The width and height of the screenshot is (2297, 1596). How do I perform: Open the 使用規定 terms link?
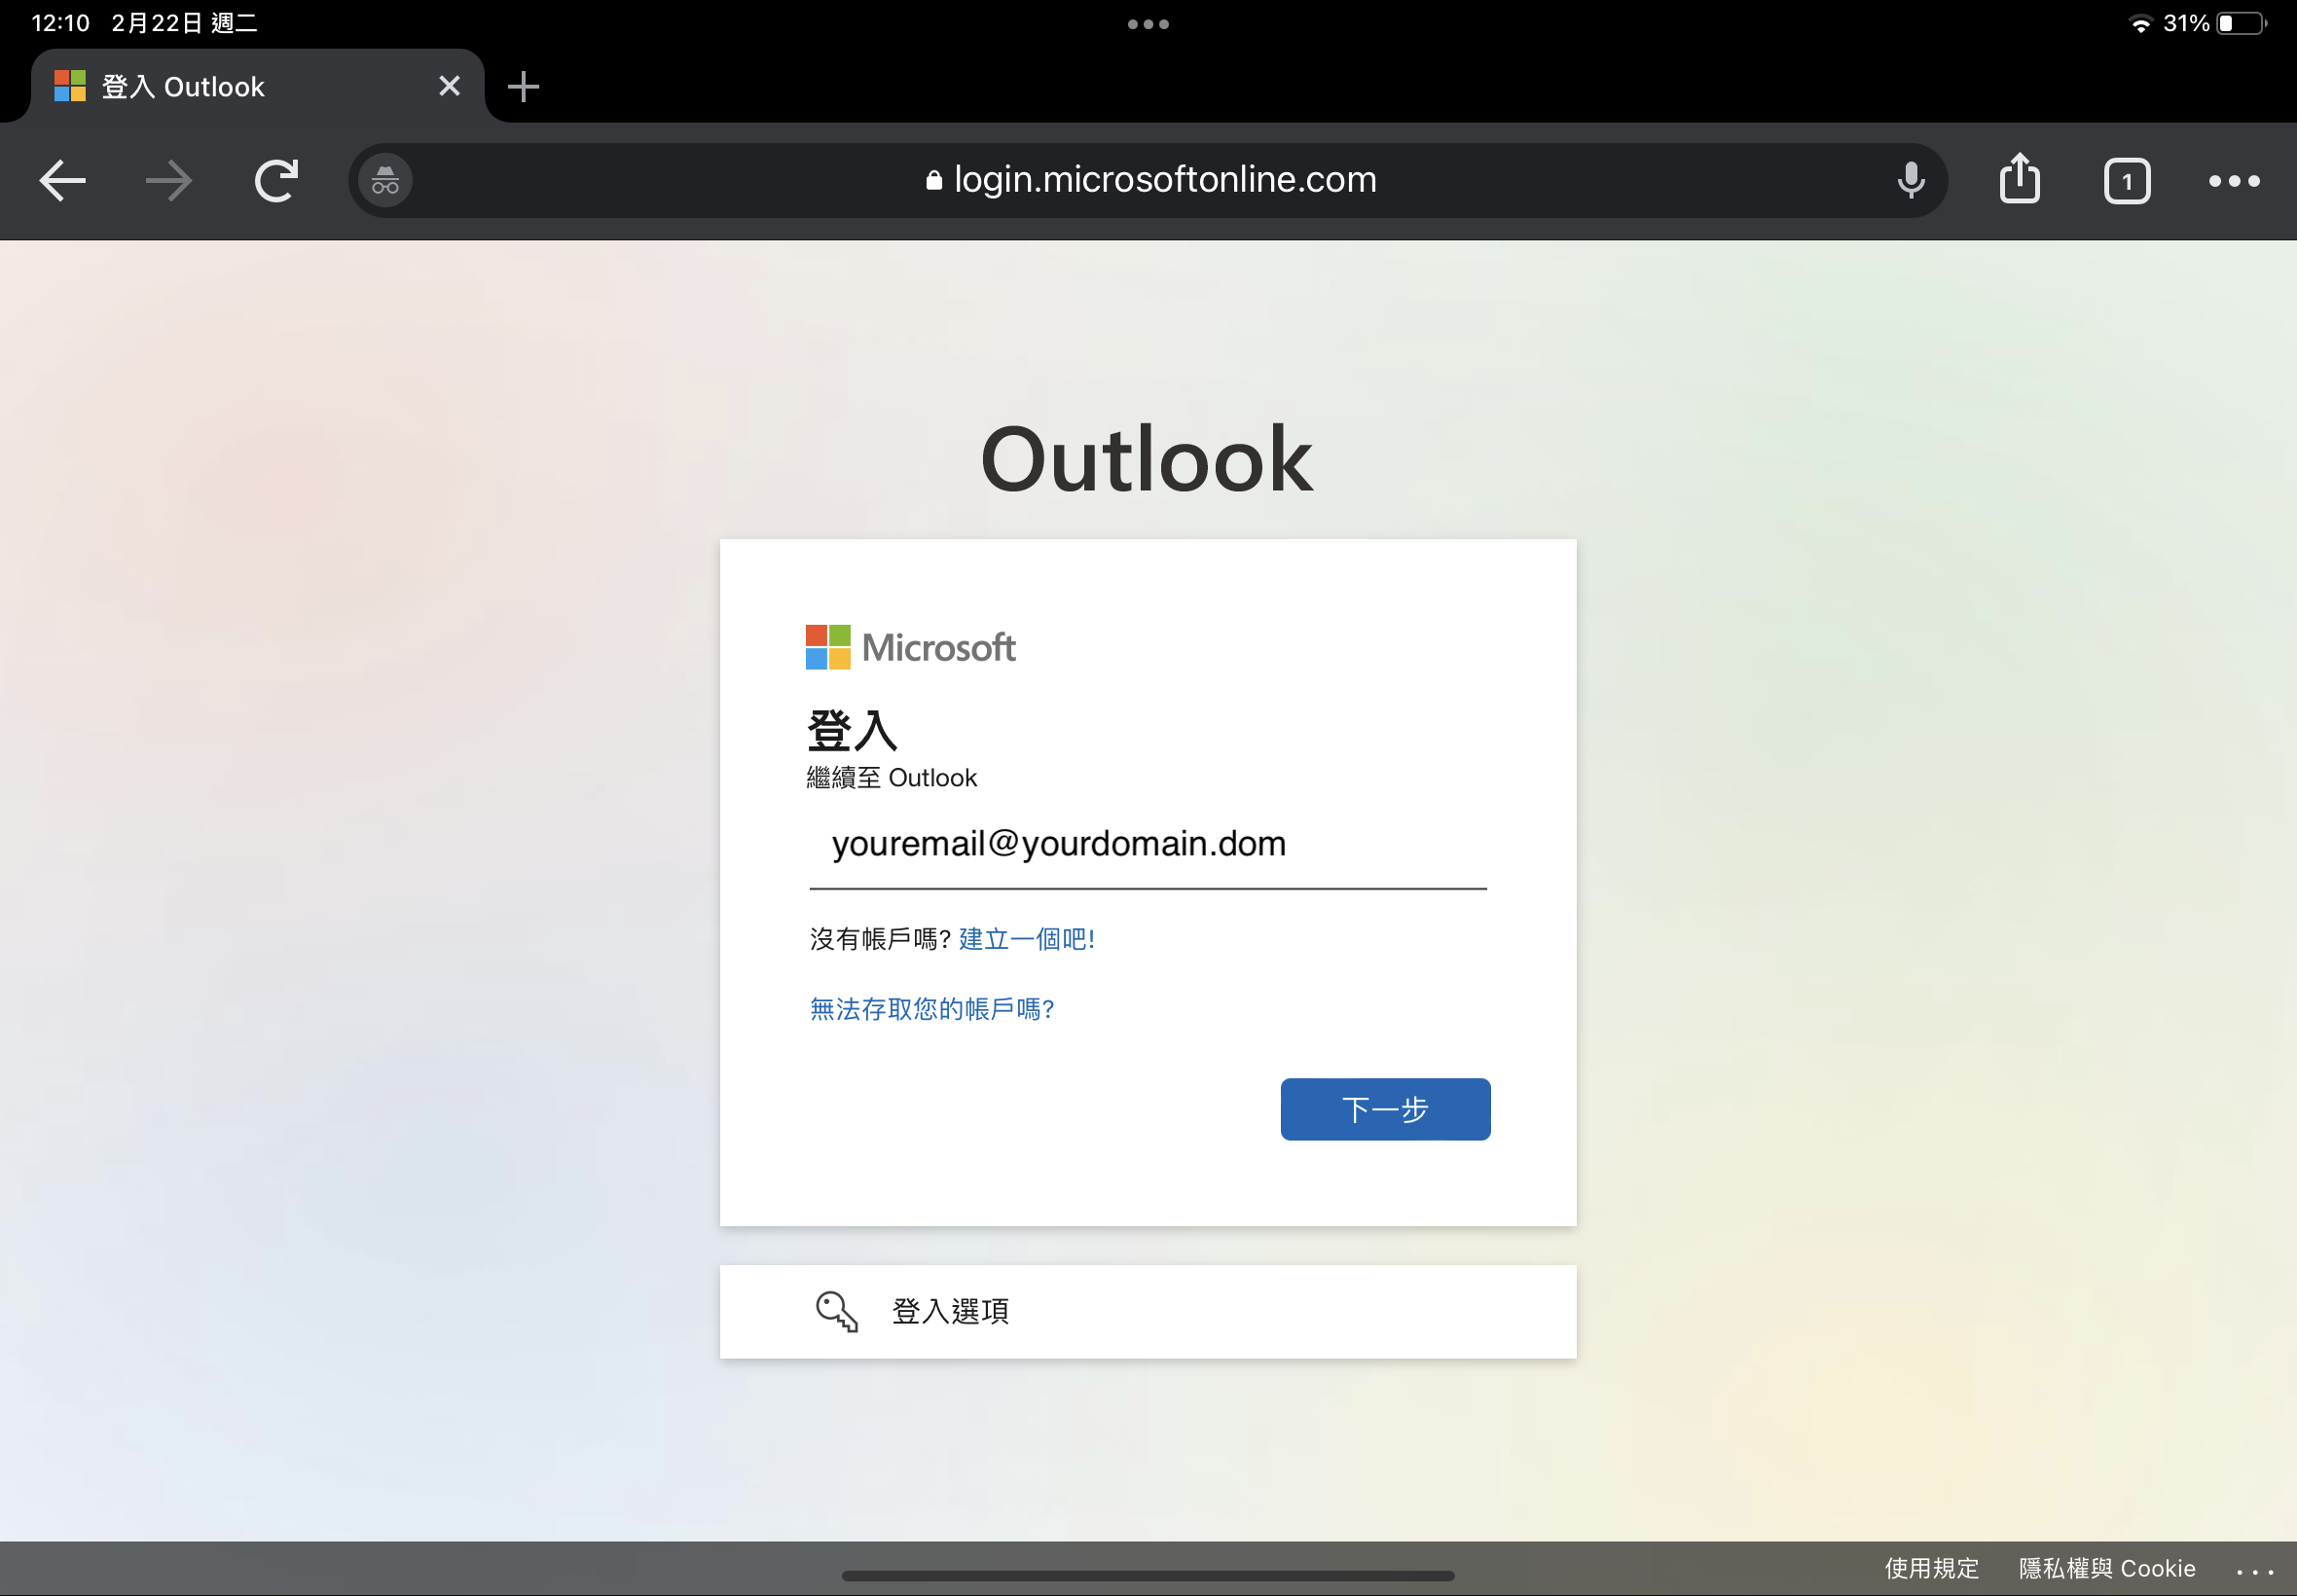tap(1931, 1568)
